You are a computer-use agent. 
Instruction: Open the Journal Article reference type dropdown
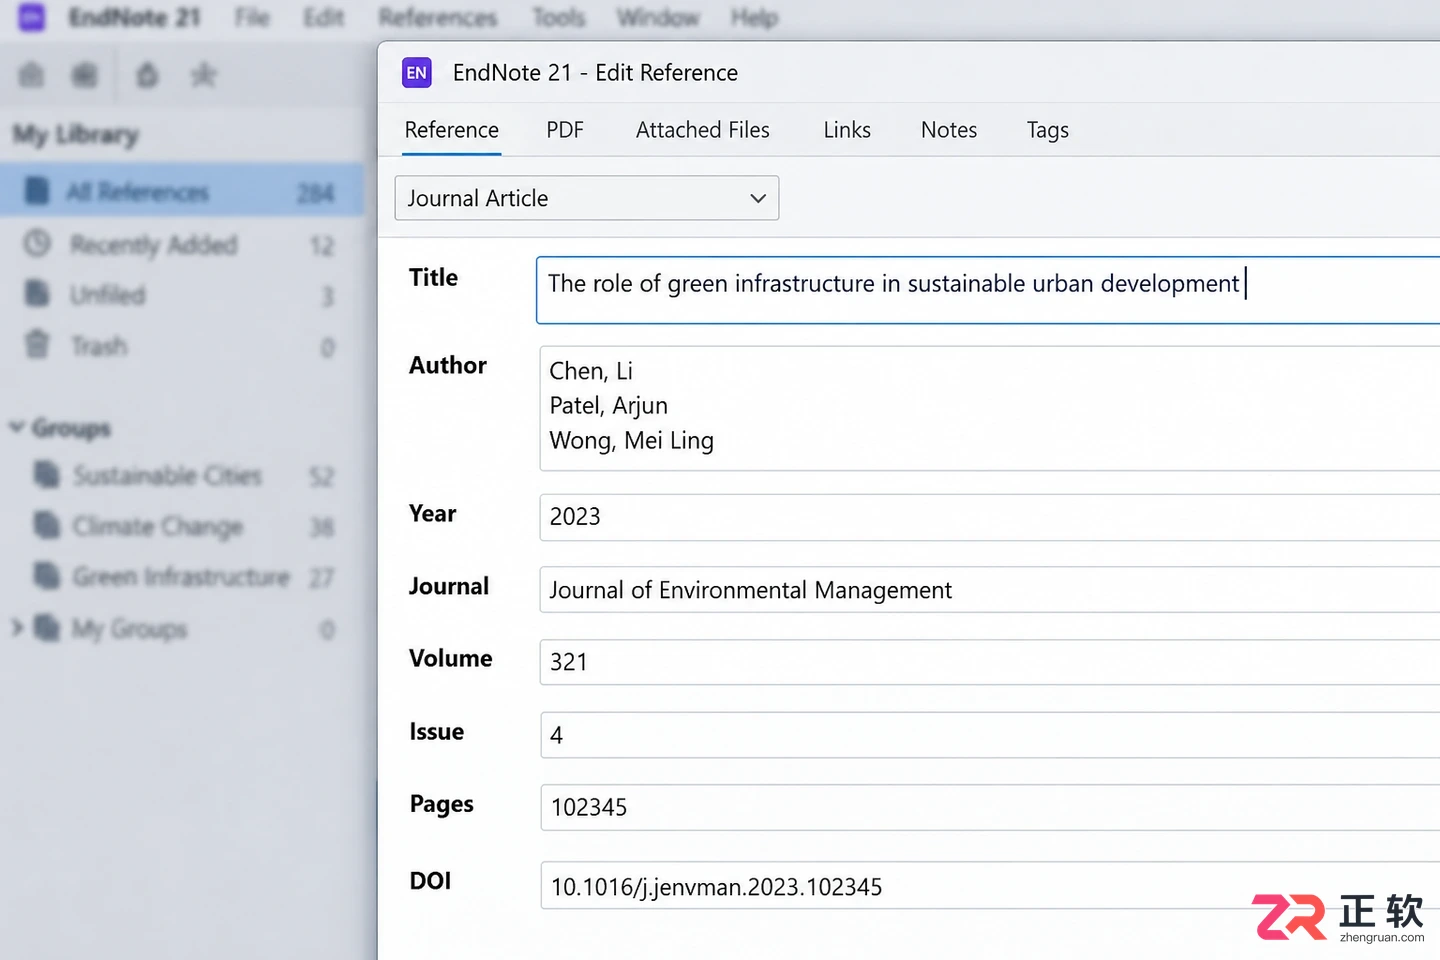(587, 198)
